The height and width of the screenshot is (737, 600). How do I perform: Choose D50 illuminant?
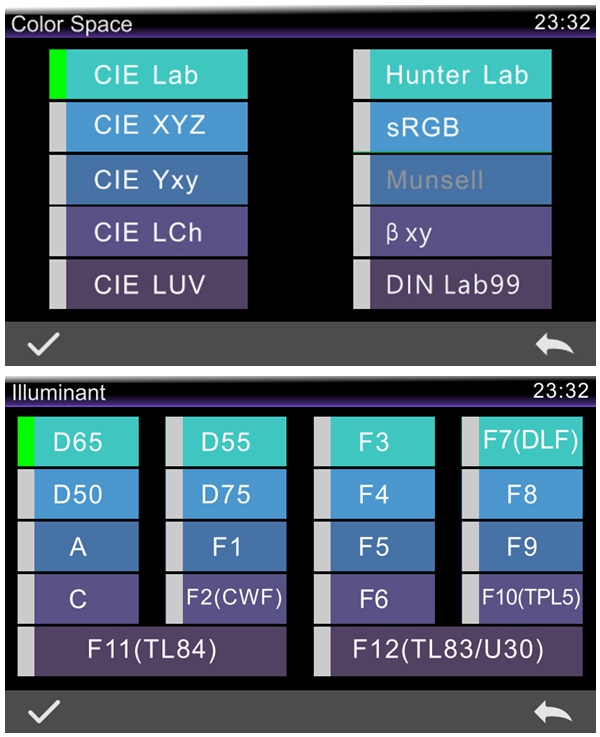point(78,494)
